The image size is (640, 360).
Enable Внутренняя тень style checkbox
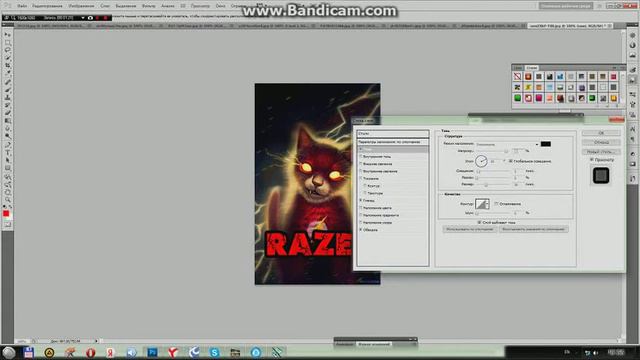(360, 156)
